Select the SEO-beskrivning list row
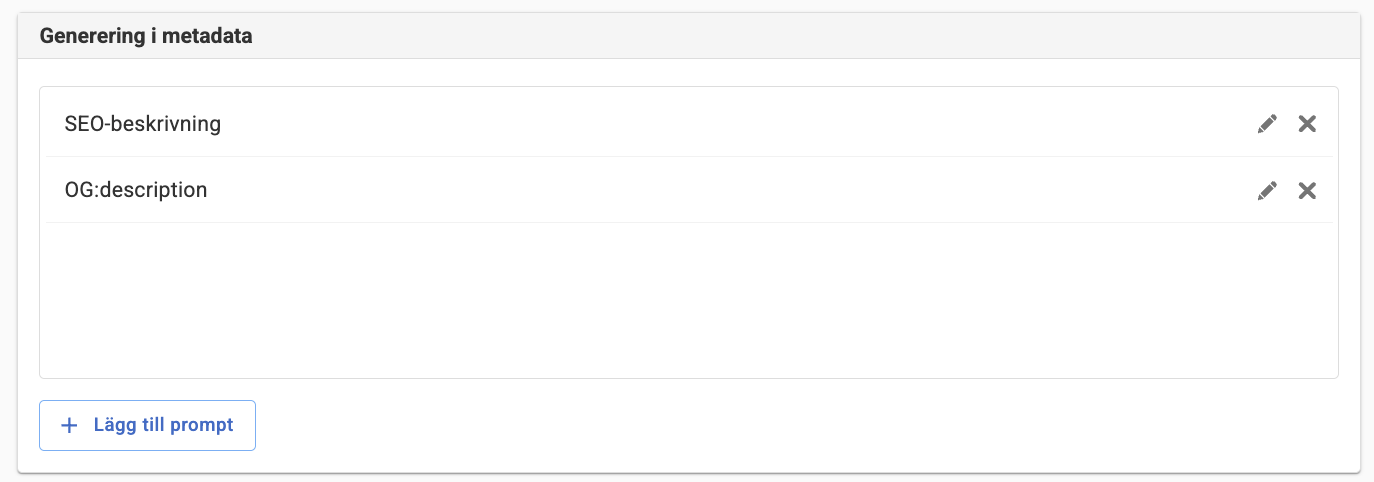The height and width of the screenshot is (482, 1374). point(688,124)
